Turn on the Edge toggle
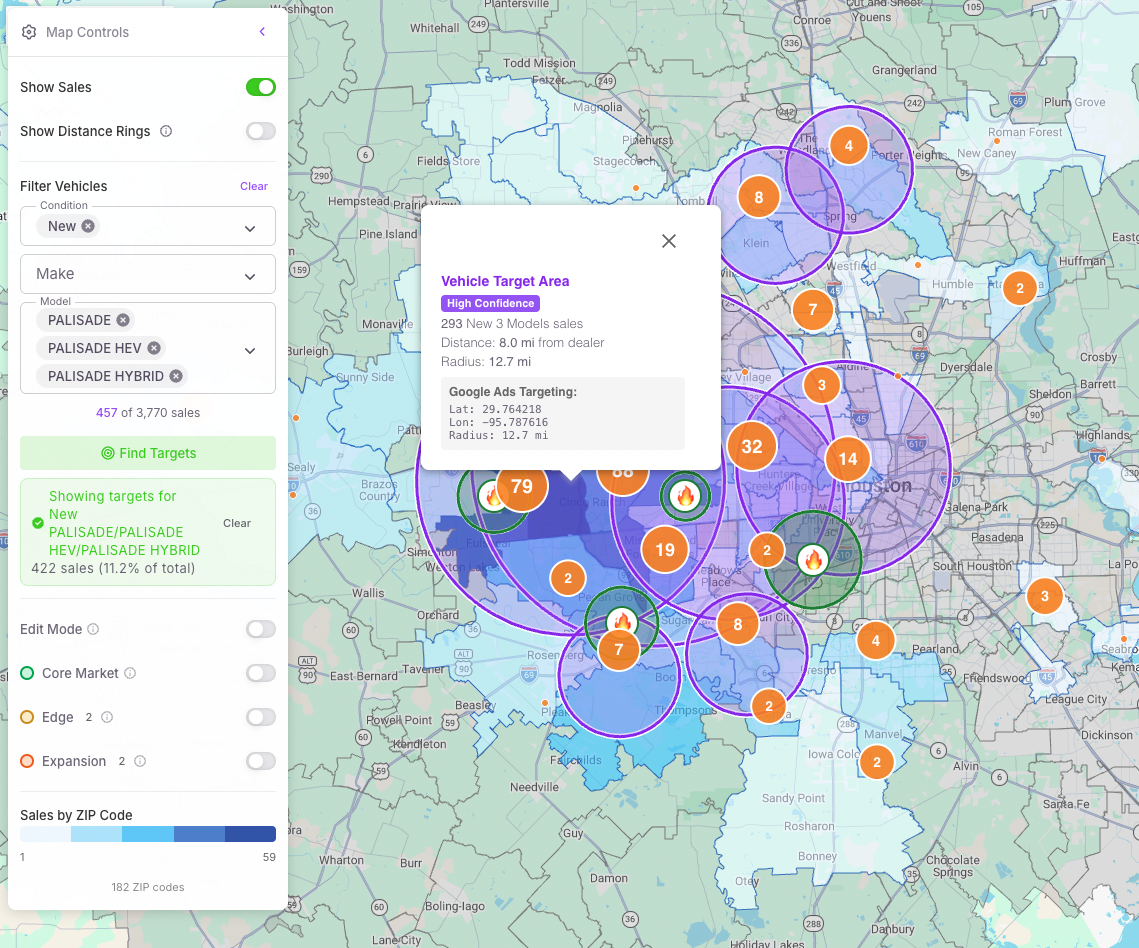1139x948 pixels. 260,717
